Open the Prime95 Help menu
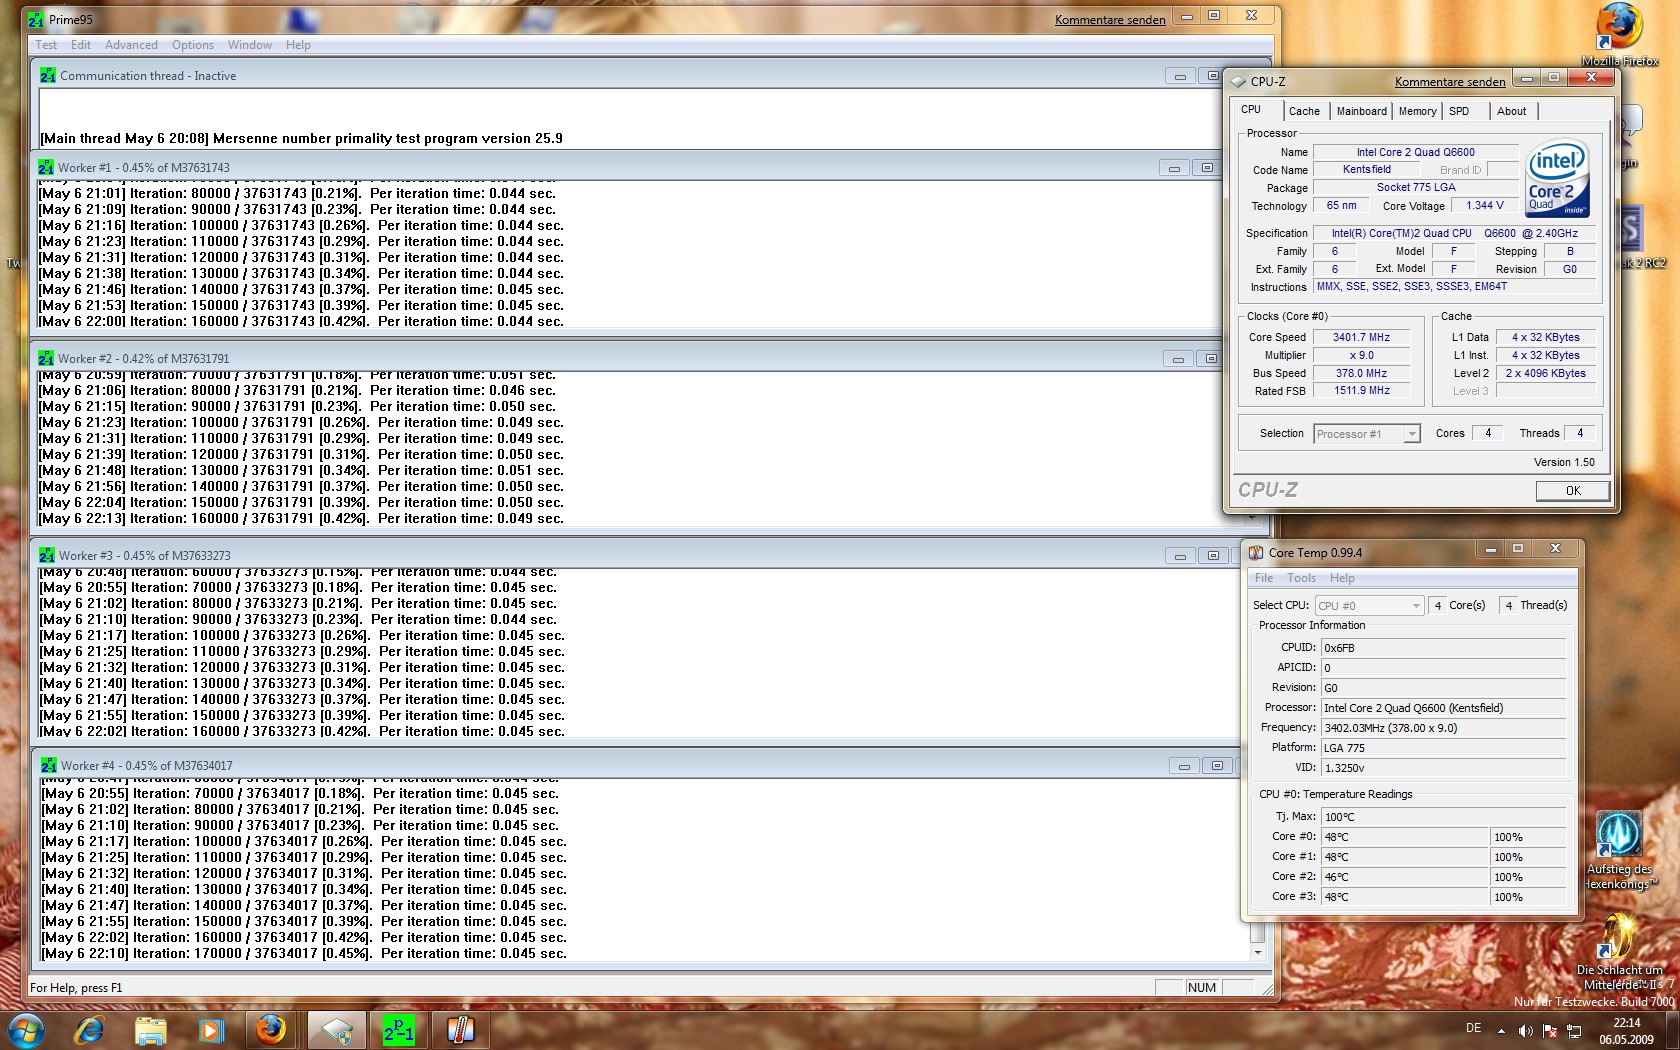1680x1050 pixels. (x=298, y=45)
